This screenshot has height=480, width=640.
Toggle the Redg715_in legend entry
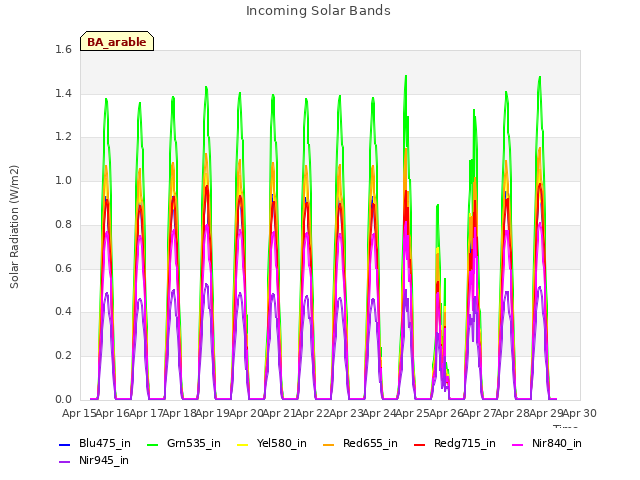455,443
